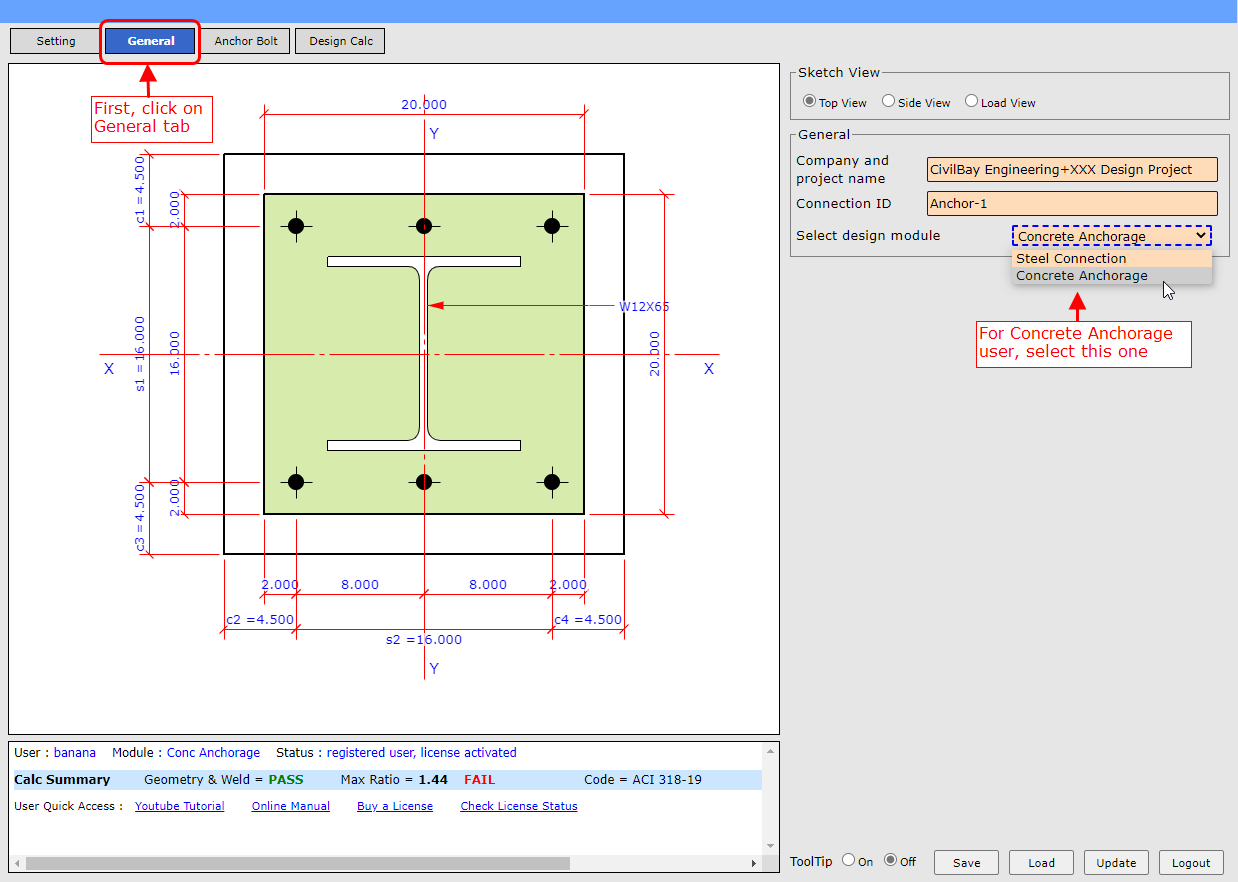Switch sketch to Side View

coord(888,102)
